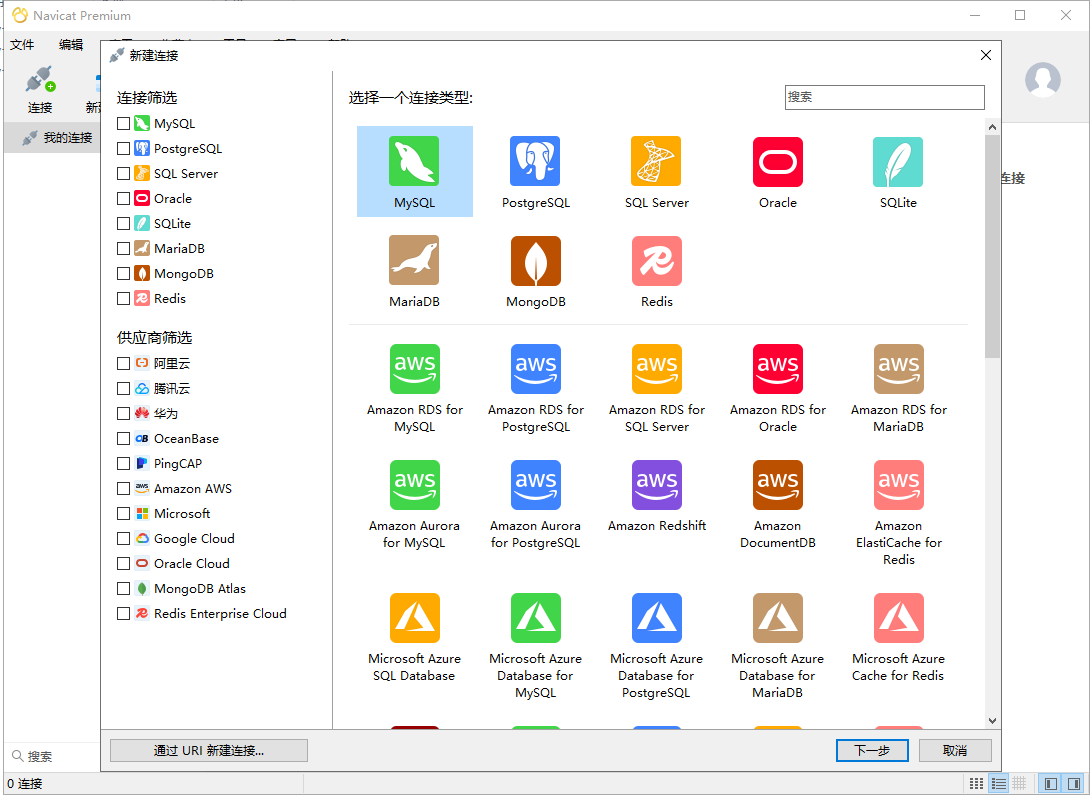Click the connection list scrollbar down arrow
This screenshot has width=1092, height=798.
pyautogui.click(x=992, y=721)
